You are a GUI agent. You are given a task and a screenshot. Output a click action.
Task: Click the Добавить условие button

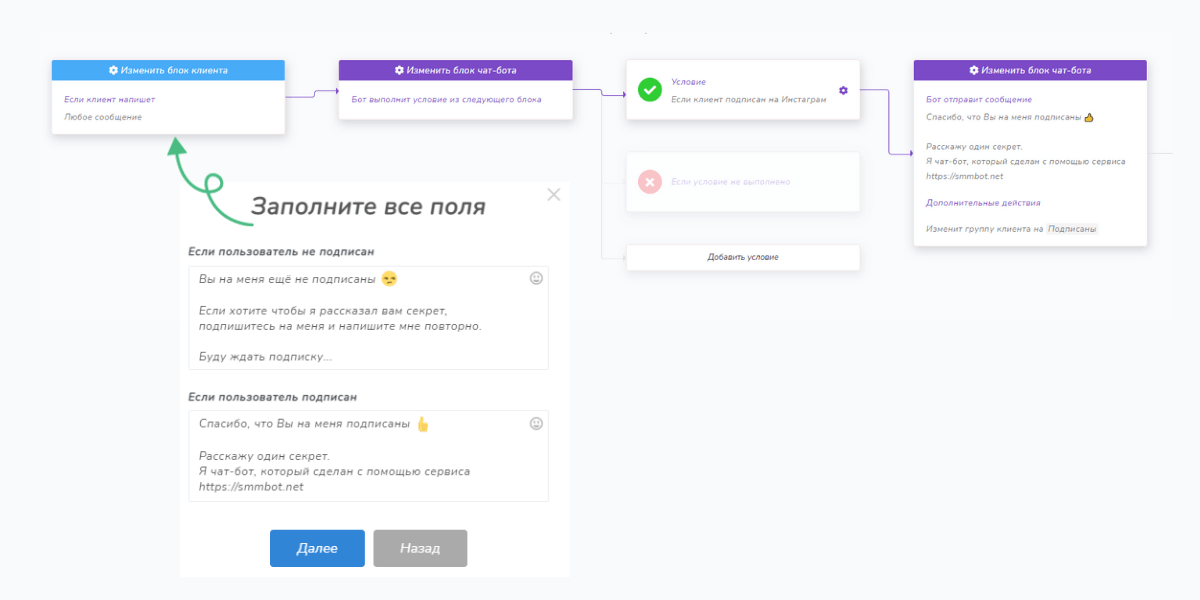pyautogui.click(x=743, y=257)
